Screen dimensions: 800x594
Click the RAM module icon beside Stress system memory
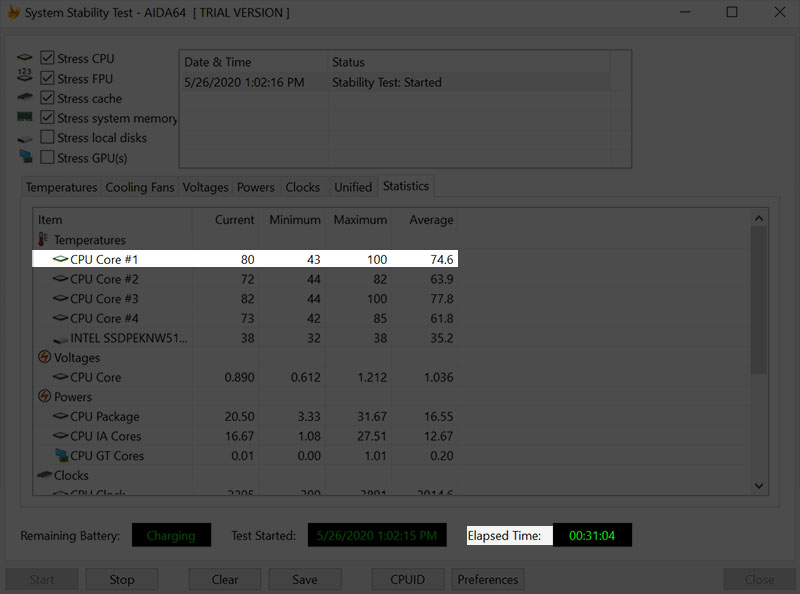tap(24, 117)
